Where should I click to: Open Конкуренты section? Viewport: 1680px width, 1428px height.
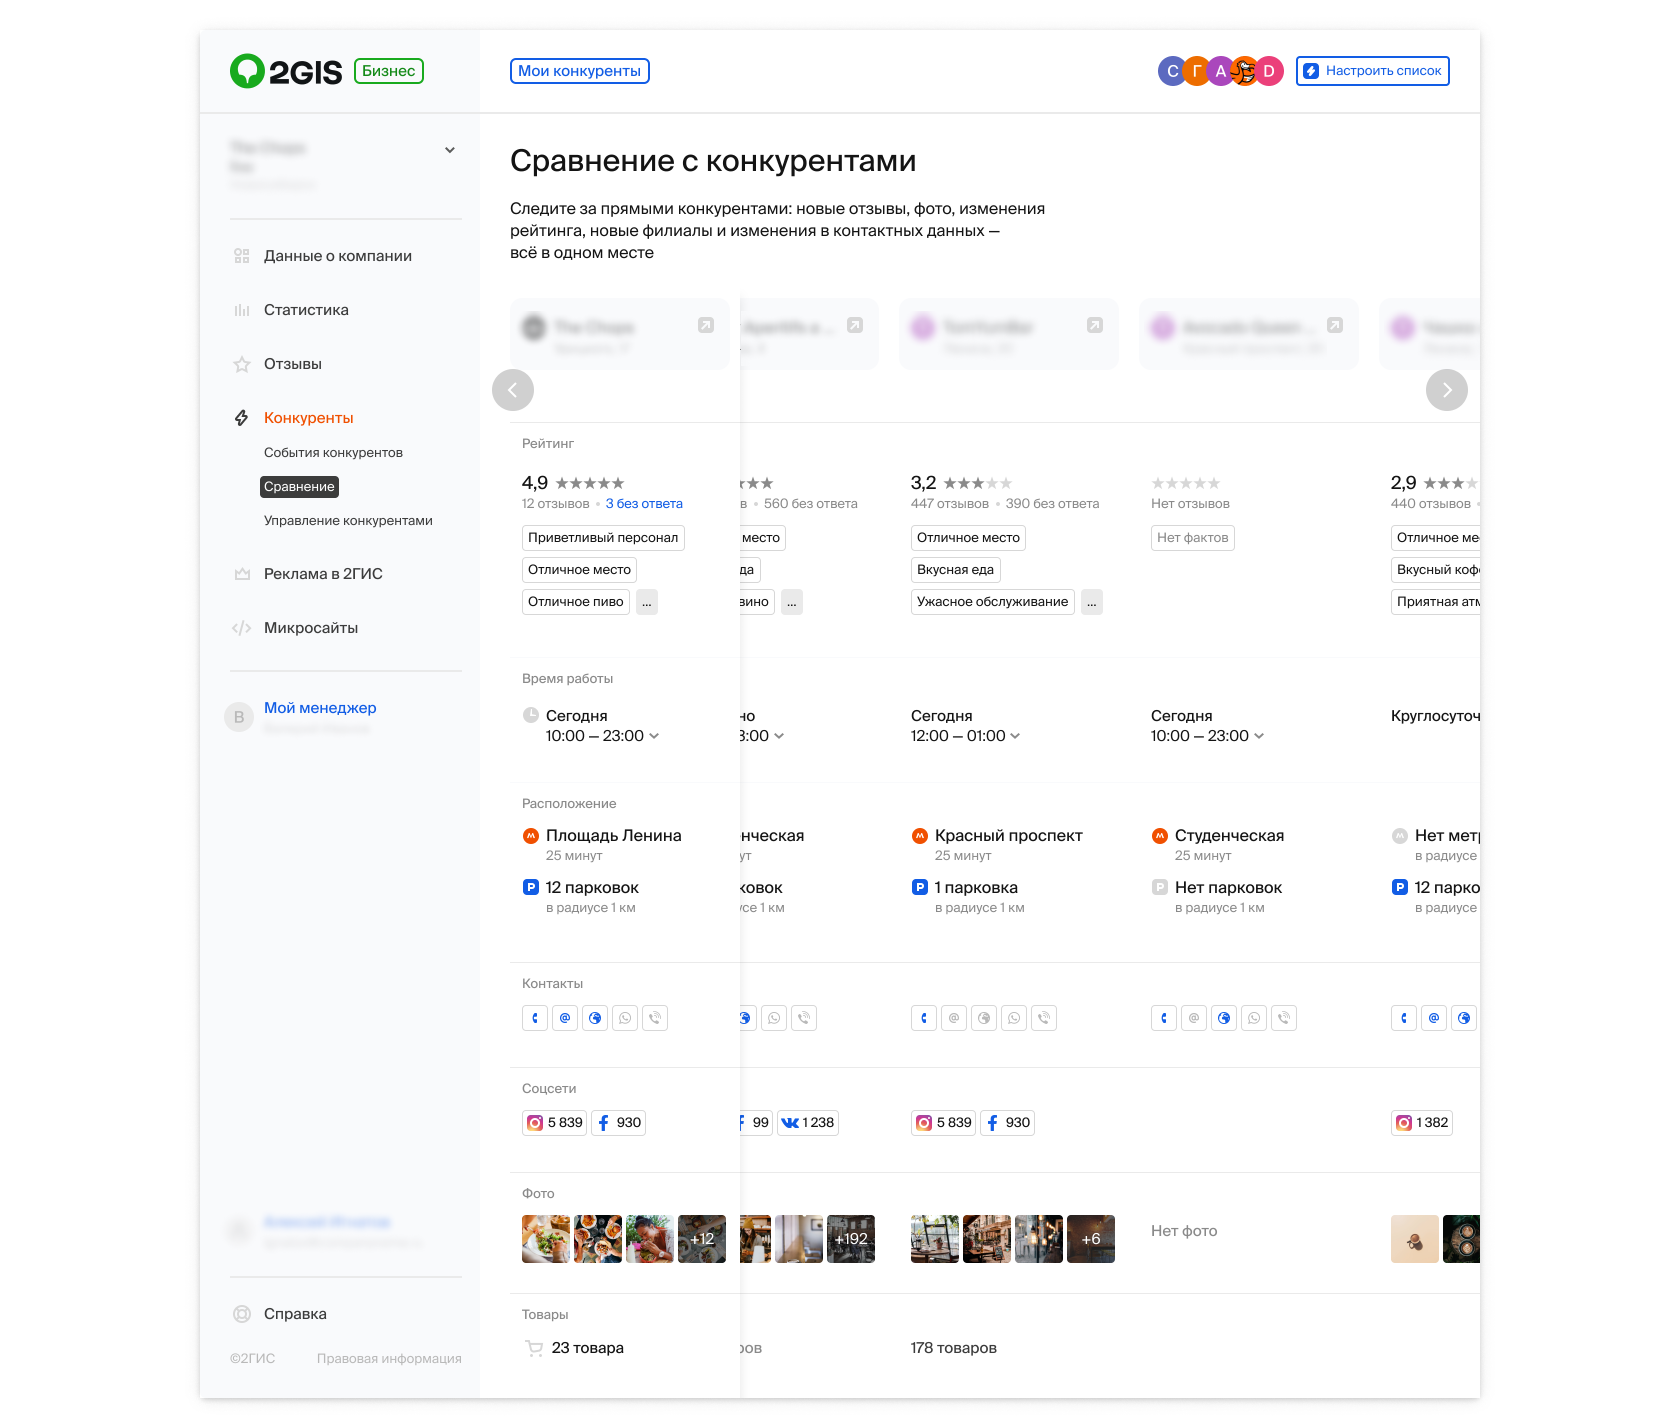tap(308, 418)
